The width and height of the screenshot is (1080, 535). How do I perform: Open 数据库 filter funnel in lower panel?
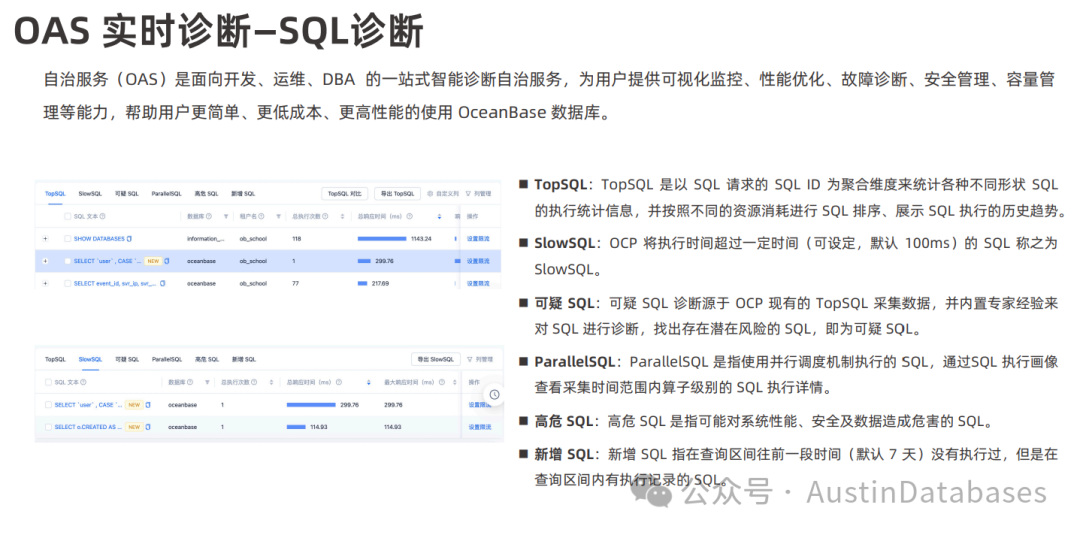click(x=207, y=382)
